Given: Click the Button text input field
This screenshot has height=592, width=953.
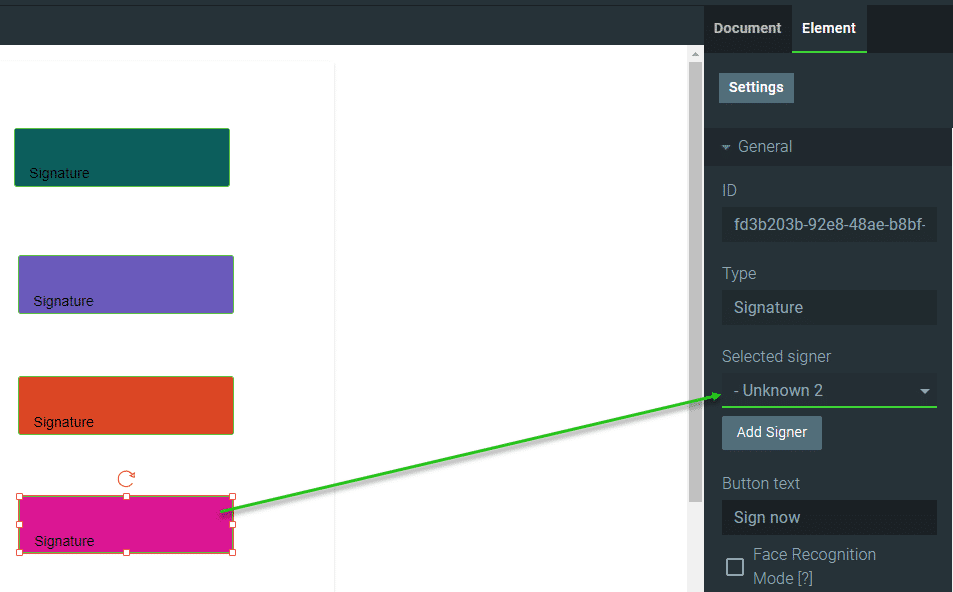Looking at the screenshot, I should pyautogui.click(x=829, y=518).
